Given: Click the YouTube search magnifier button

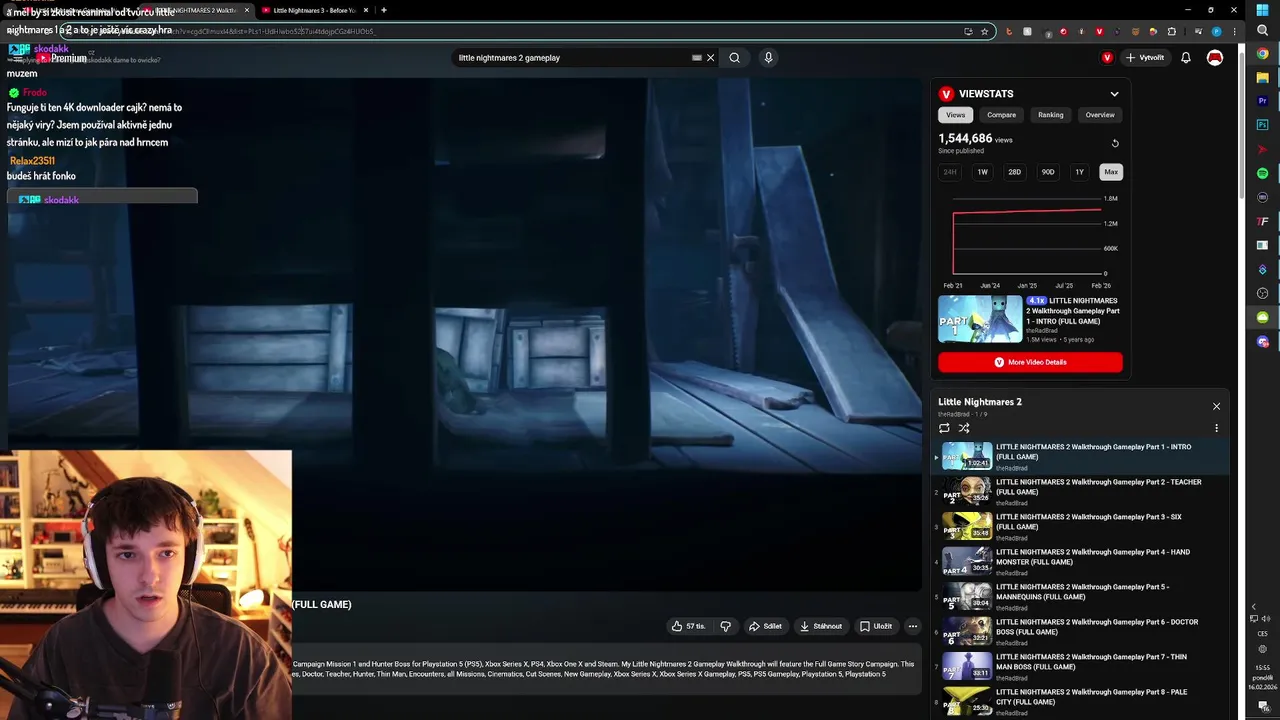Looking at the screenshot, I should tap(734, 58).
